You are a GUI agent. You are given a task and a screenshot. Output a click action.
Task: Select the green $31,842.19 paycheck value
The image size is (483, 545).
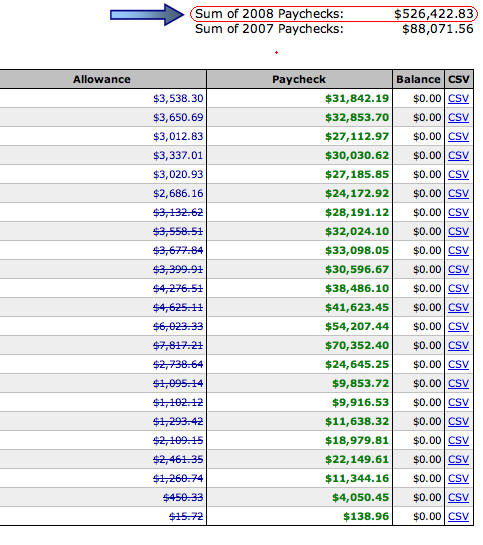pos(357,99)
